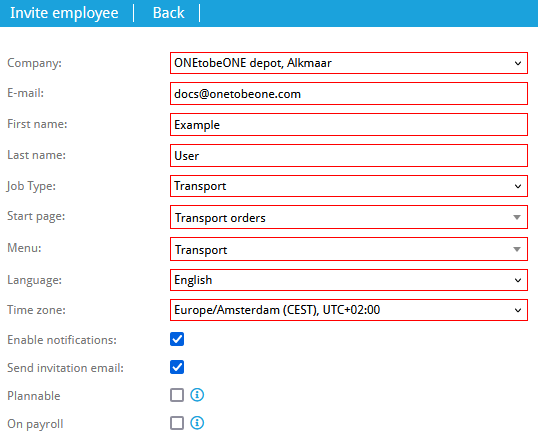Click the Start page label
This screenshot has height=440, width=538.
(x=36, y=217)
